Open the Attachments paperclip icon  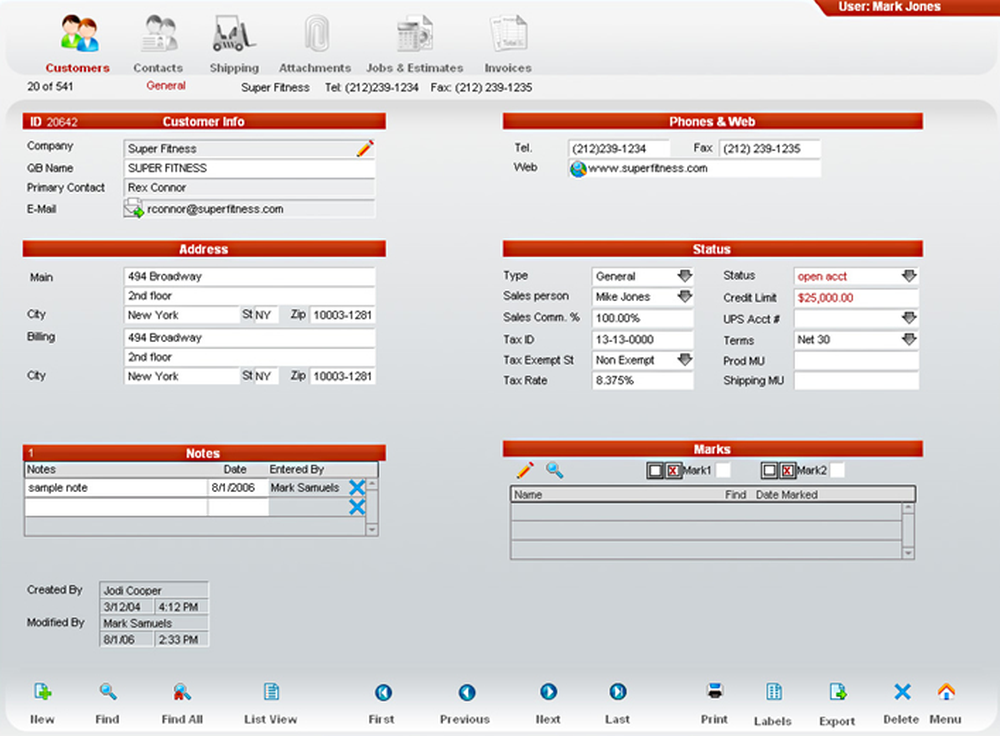(x=316, y=34)
